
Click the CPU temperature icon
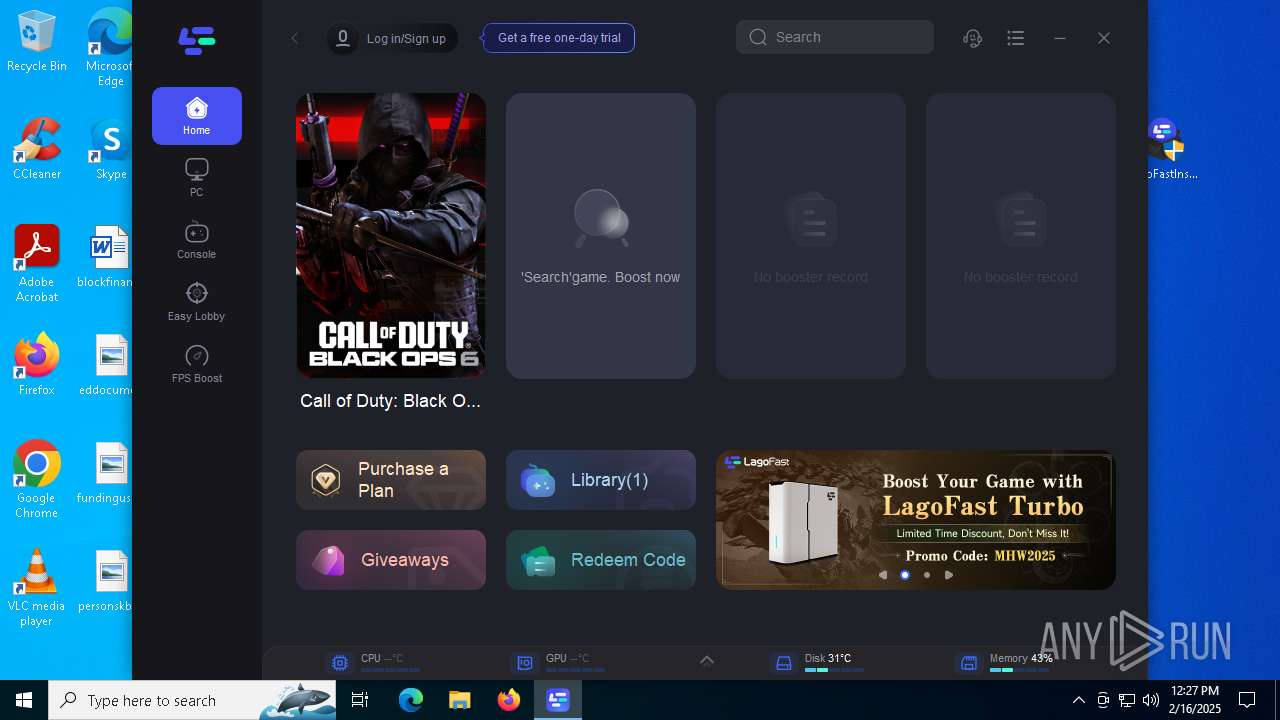[340, 663]
